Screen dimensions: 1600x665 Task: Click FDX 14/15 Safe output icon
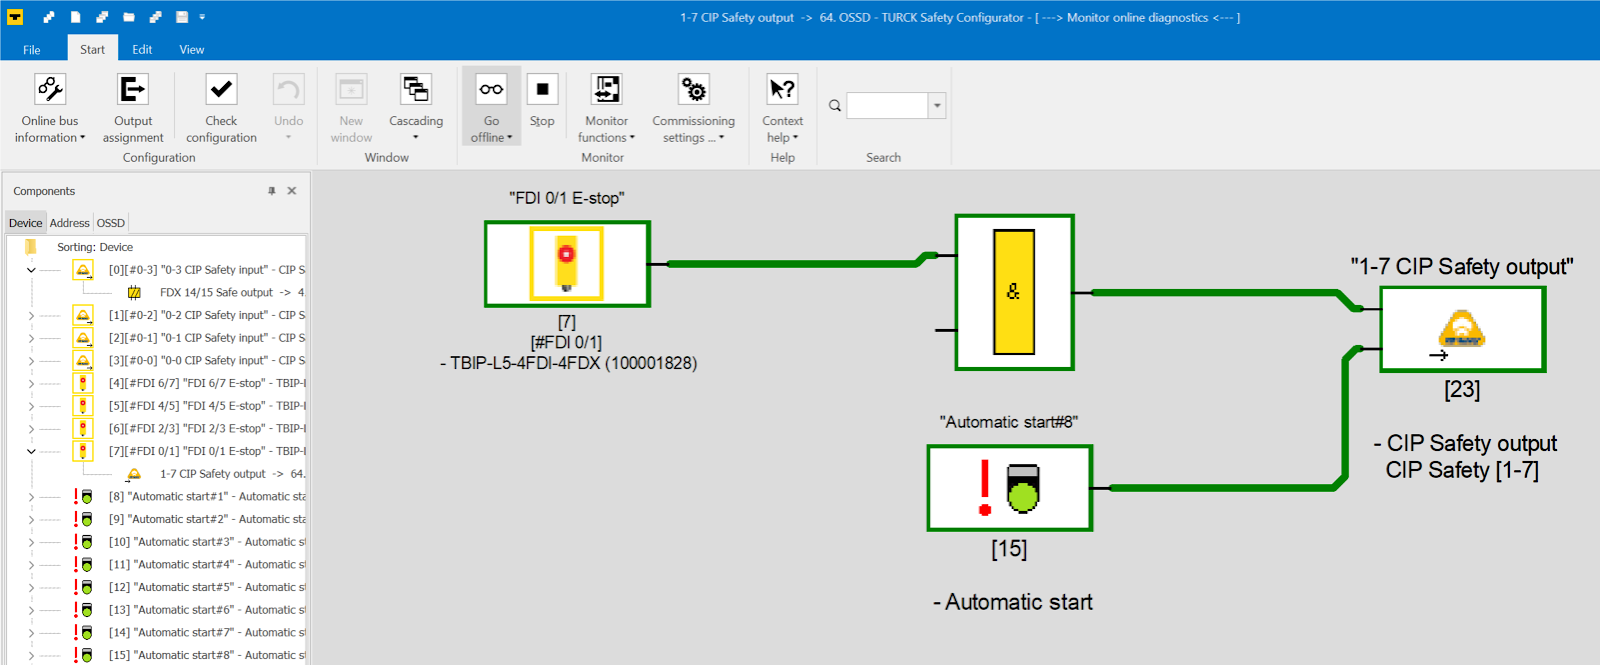[x=134, y=293]
